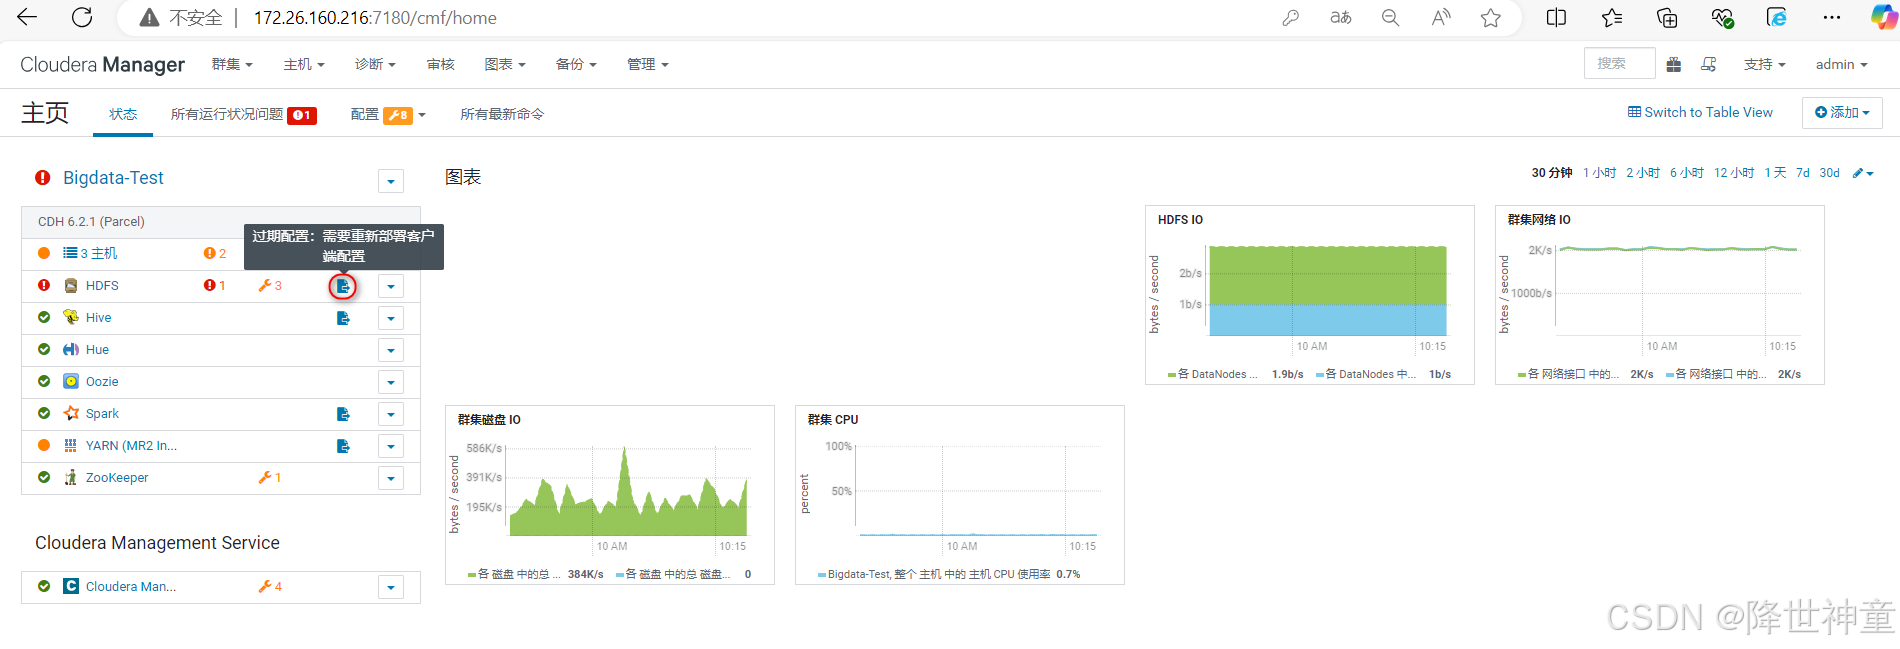
Task: Open the 审核 menu item
Action: point(441,64)
